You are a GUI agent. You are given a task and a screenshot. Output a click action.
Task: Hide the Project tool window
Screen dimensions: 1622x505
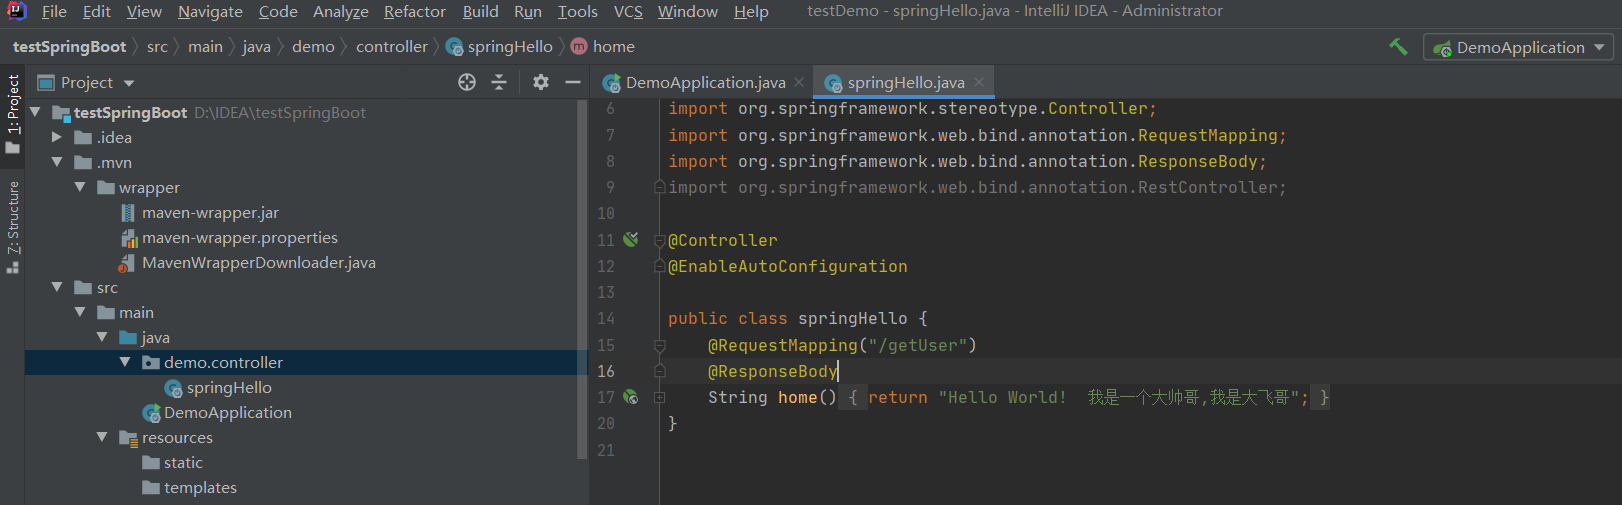point(573,82)
